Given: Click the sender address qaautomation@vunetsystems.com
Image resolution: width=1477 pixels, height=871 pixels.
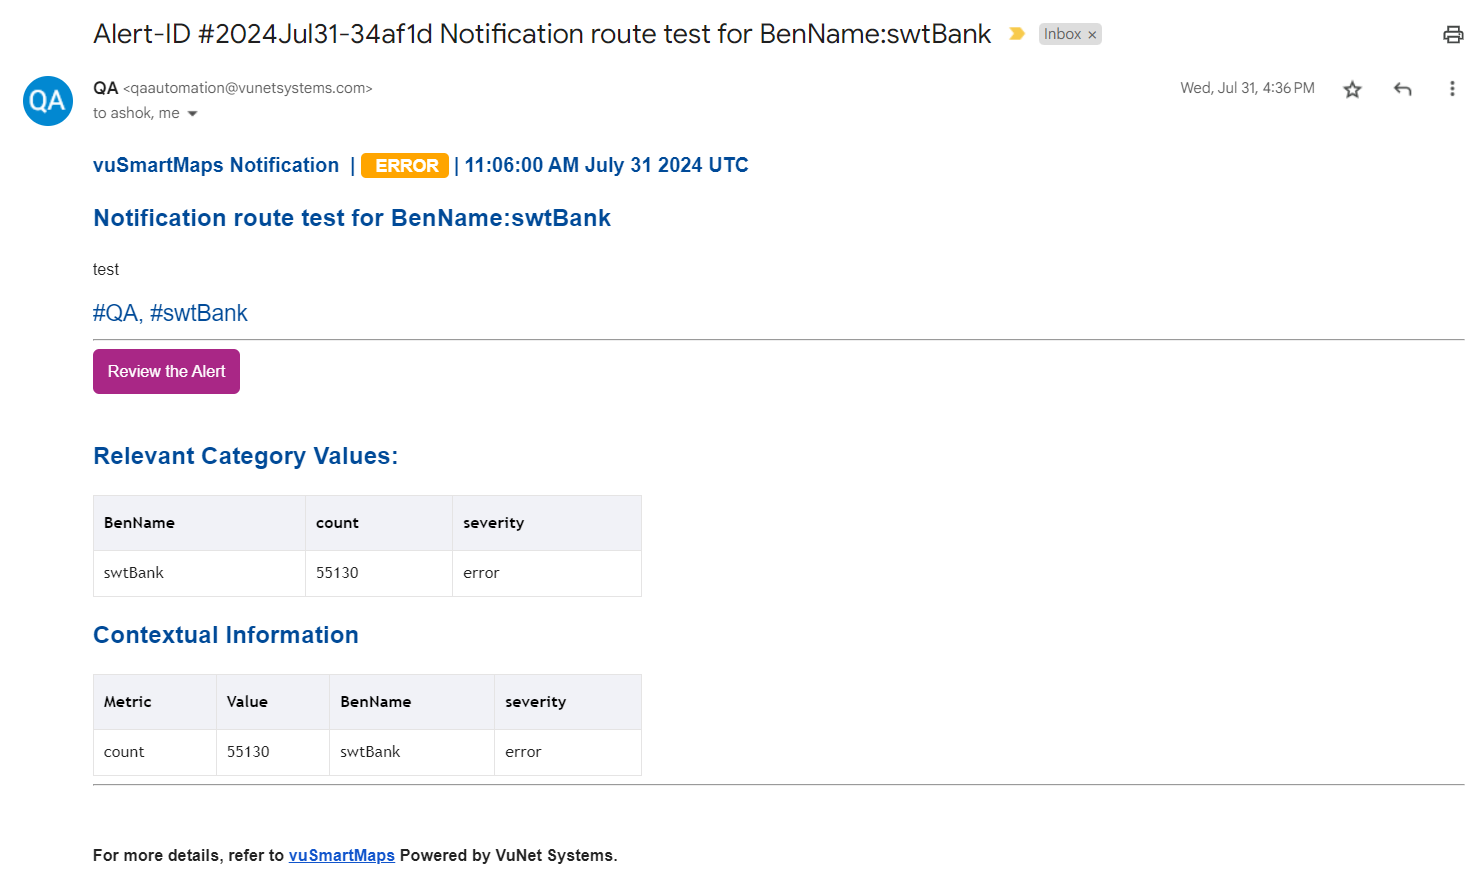Looking at the screenshot, I should [x=248, y=88].
